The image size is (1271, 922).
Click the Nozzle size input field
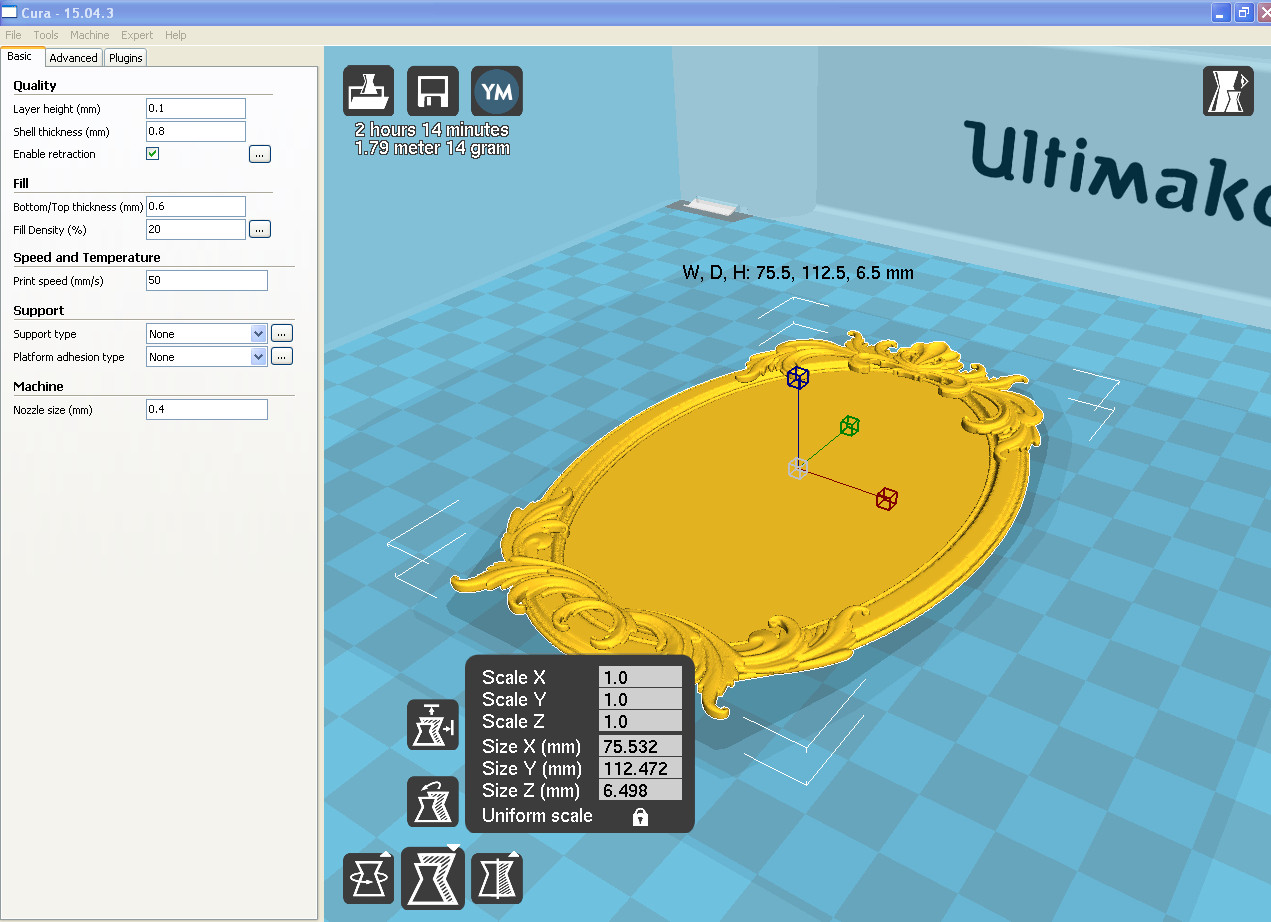(207, 409)
